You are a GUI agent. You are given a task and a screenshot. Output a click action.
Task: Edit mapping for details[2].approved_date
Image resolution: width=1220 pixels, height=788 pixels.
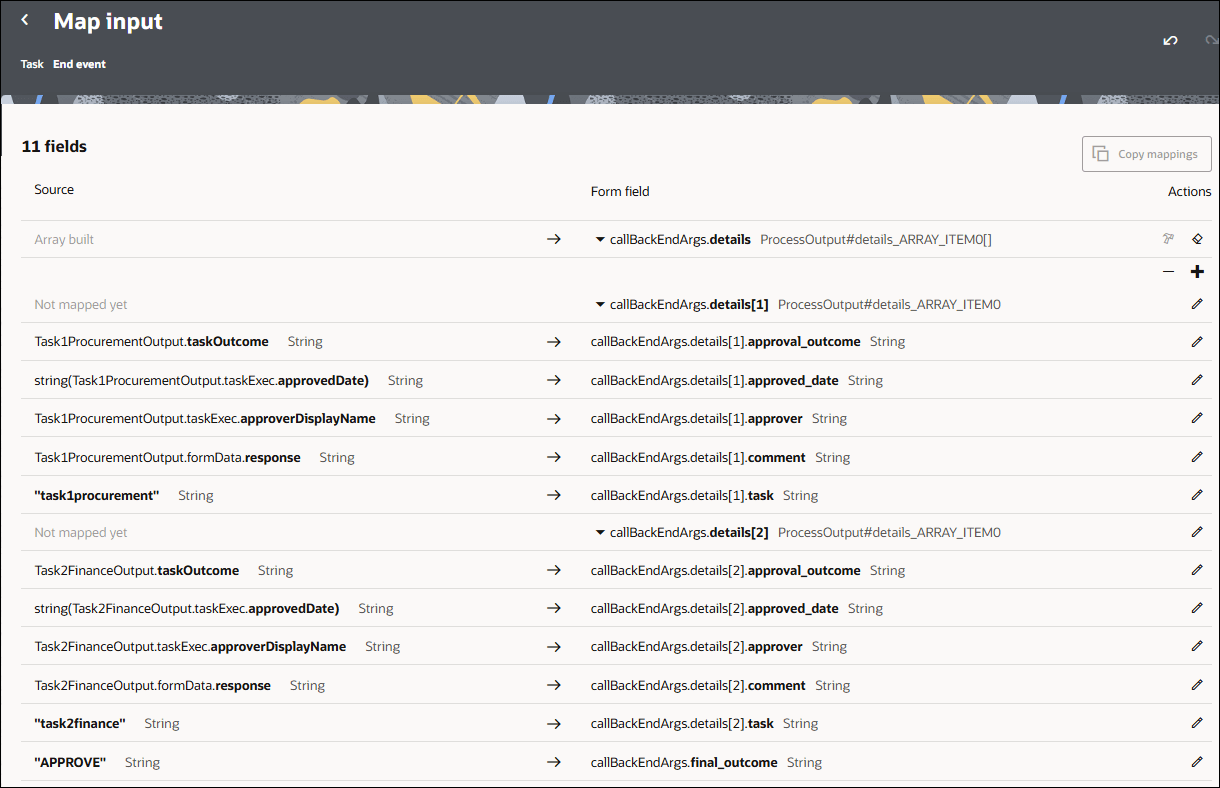click(x=1197, y=608)
